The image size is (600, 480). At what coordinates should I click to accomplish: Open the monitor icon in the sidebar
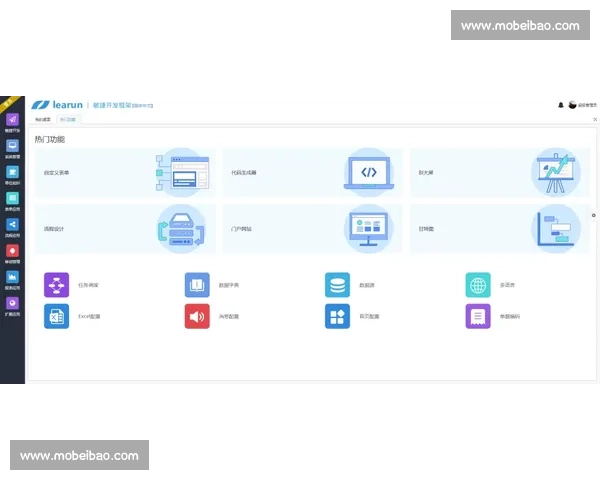[12, 147]
